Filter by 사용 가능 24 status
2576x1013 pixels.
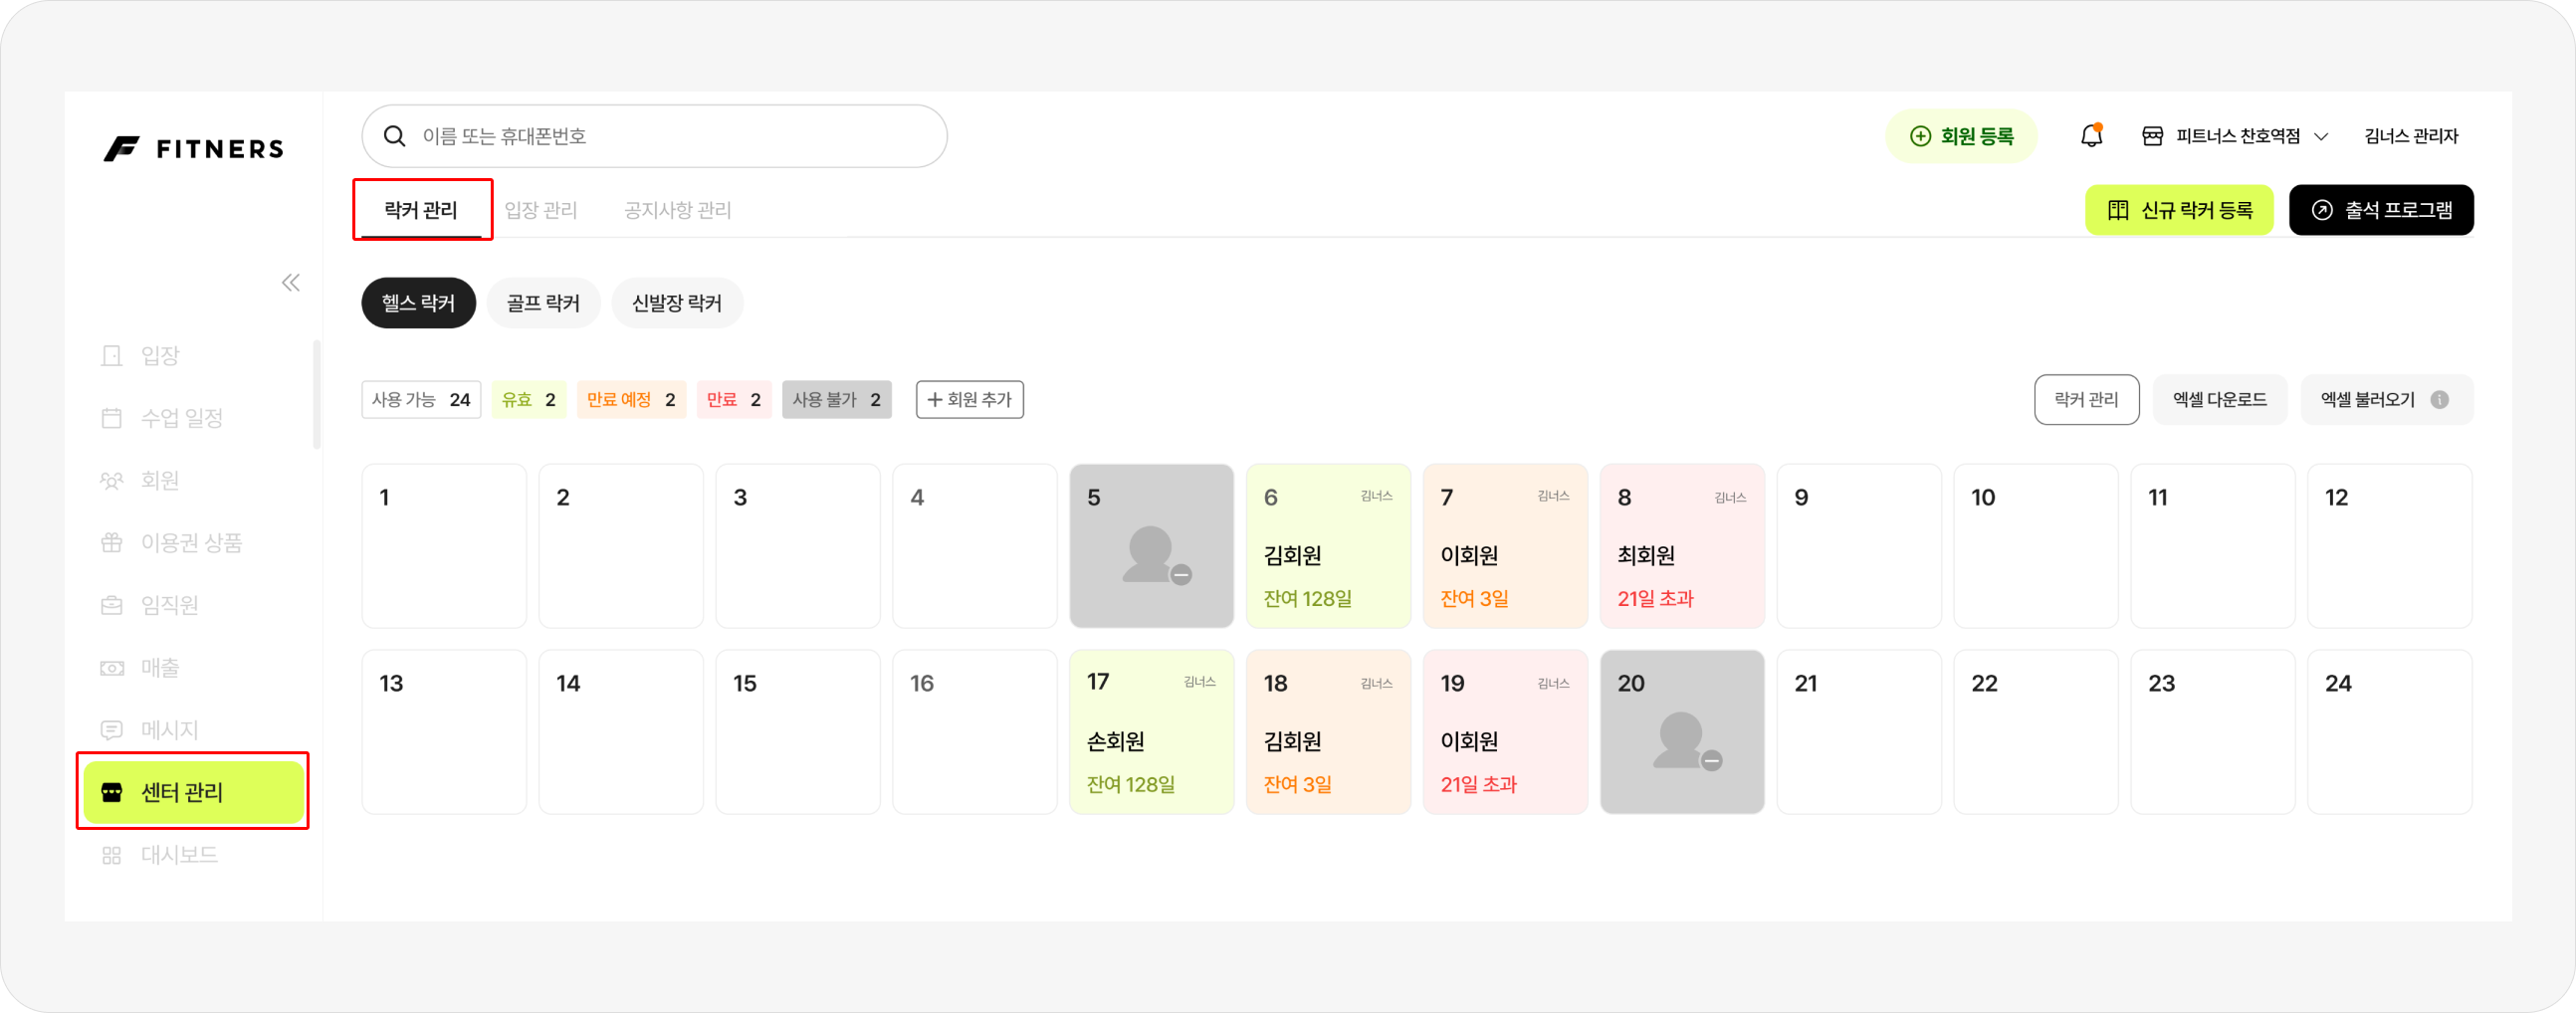point(421,400)
